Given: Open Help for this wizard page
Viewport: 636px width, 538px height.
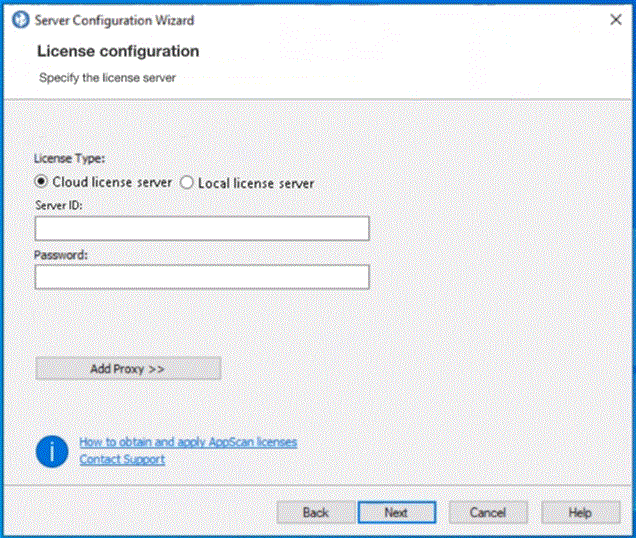Looking at the screenshot, I should point(580,512).
